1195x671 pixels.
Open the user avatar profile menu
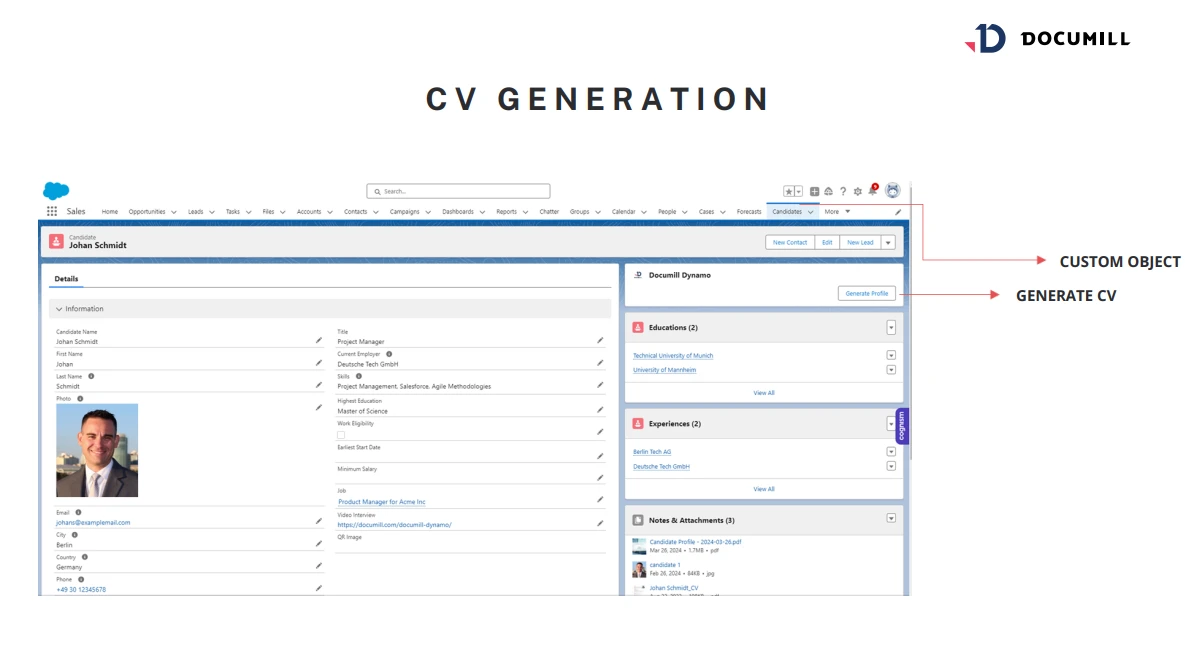point(893,191)
